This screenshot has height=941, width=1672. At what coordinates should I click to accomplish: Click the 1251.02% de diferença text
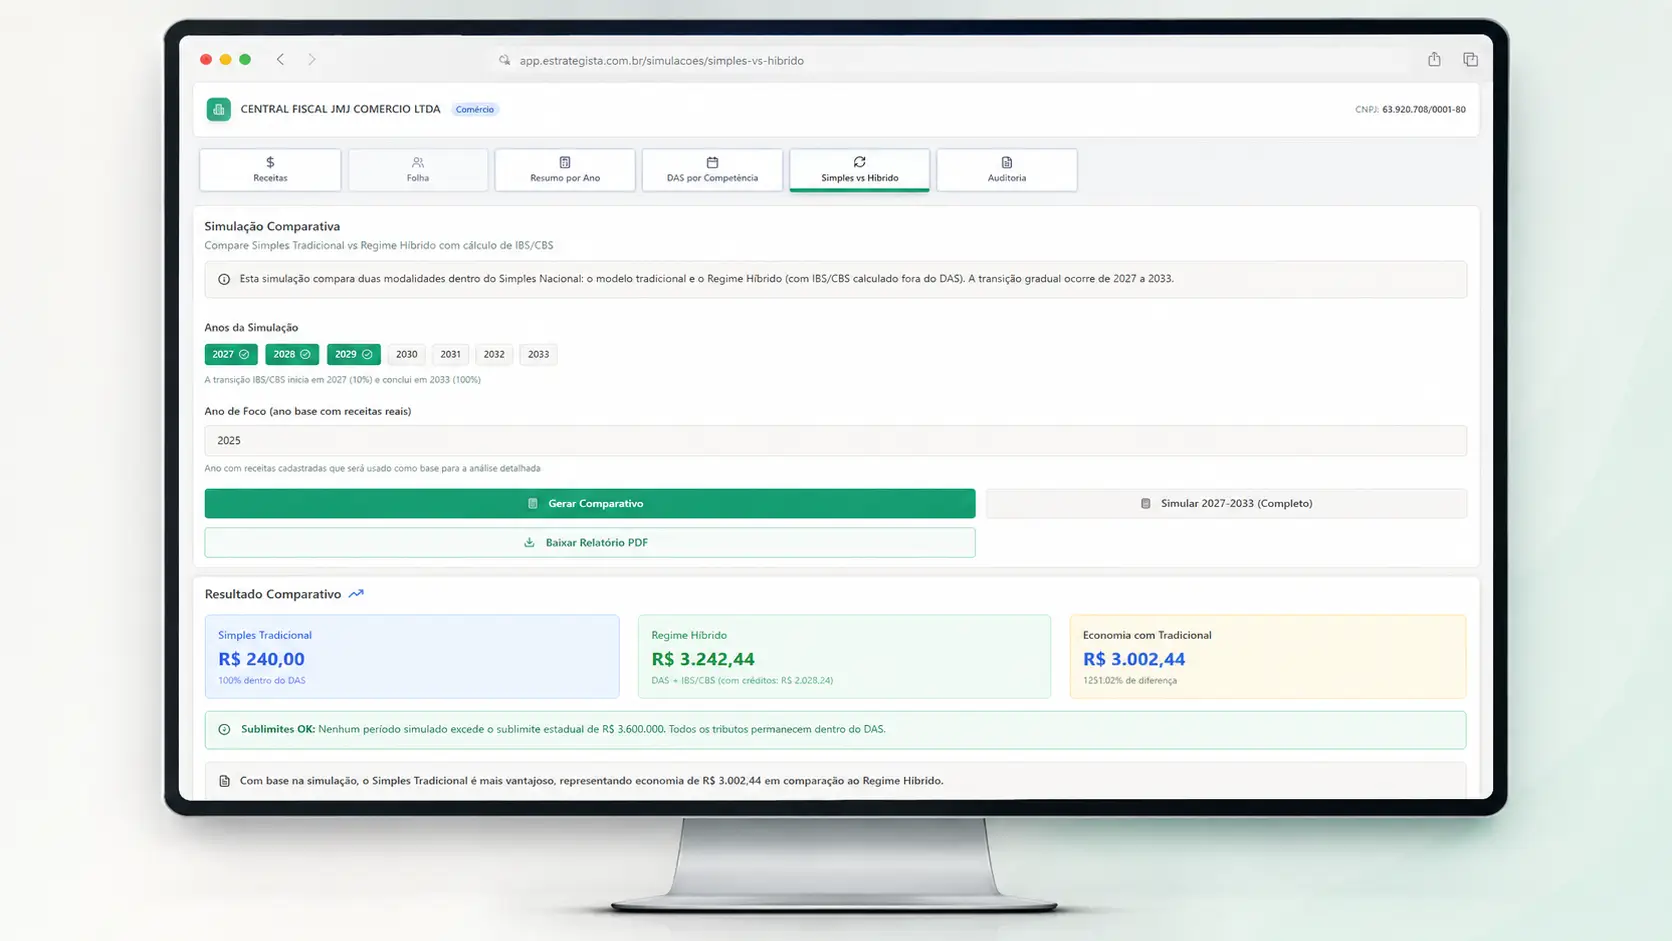tap(1130, 681)
